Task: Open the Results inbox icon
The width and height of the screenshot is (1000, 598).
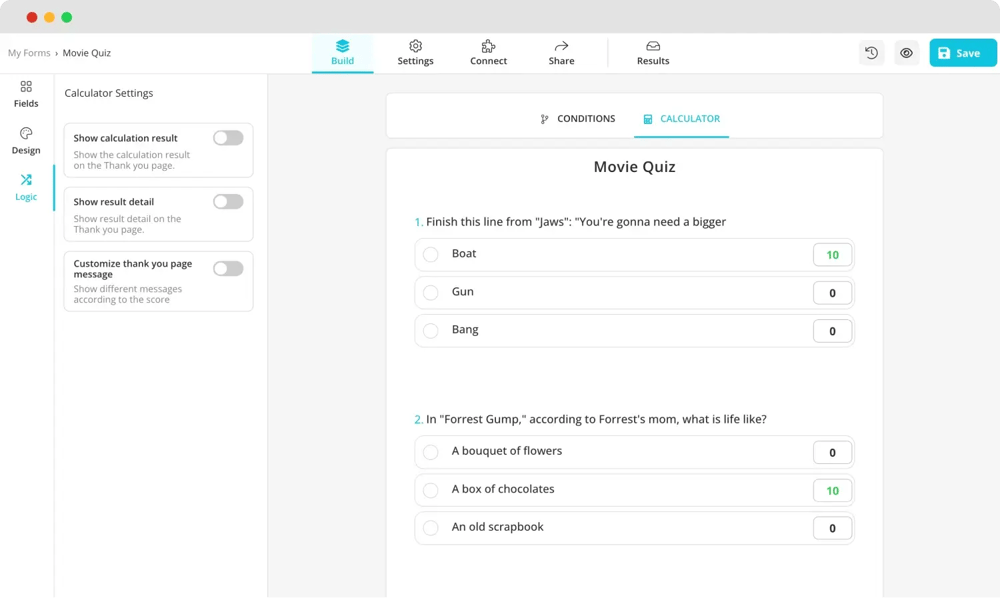Action: coord(653,46)
